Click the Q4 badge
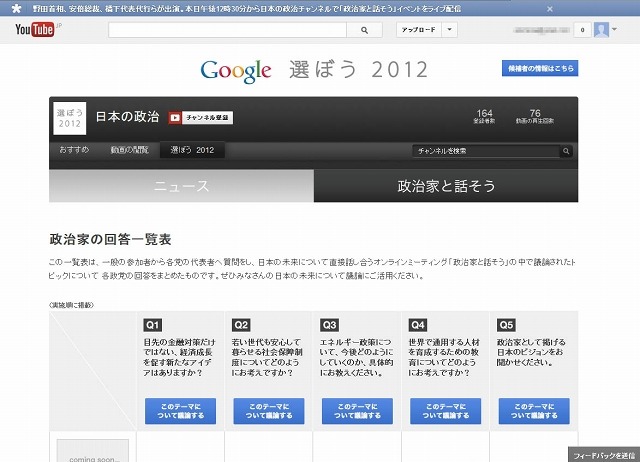The width and height of the screenshot is (640, 462). [x=418, y=325]
